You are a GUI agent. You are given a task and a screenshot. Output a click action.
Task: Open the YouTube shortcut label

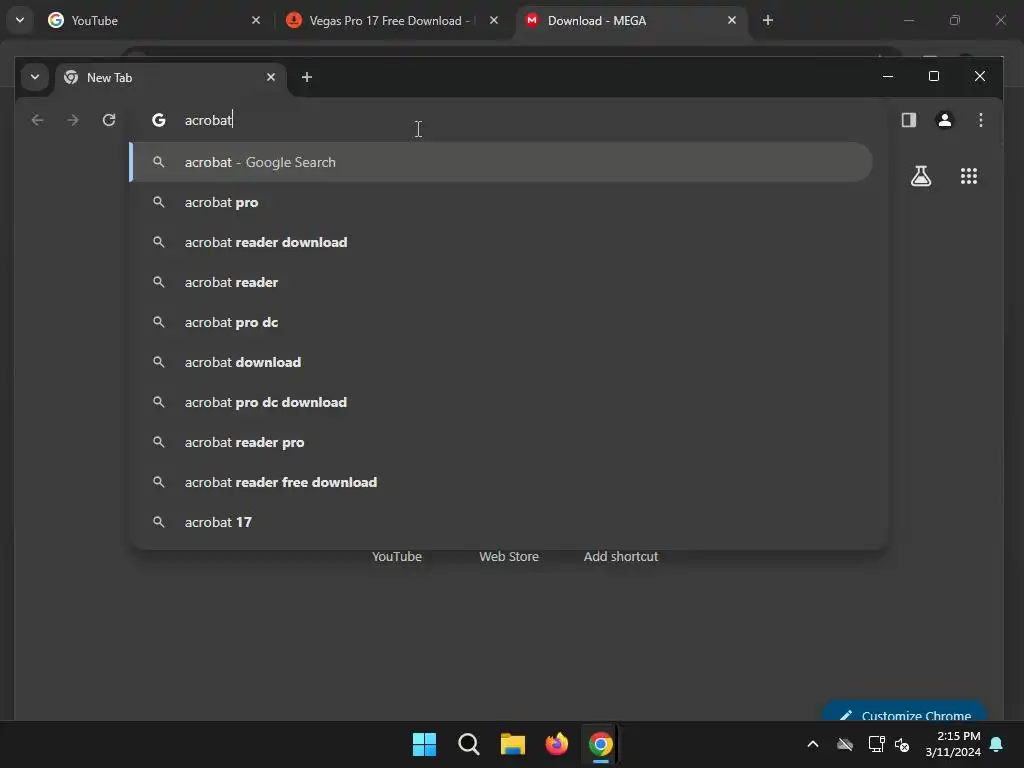[396, 556]
